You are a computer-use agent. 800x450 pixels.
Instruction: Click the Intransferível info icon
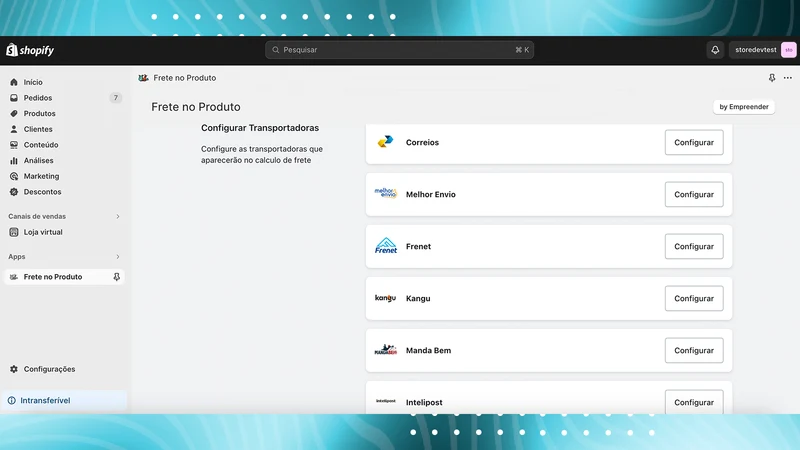click(x=12, y=401)
